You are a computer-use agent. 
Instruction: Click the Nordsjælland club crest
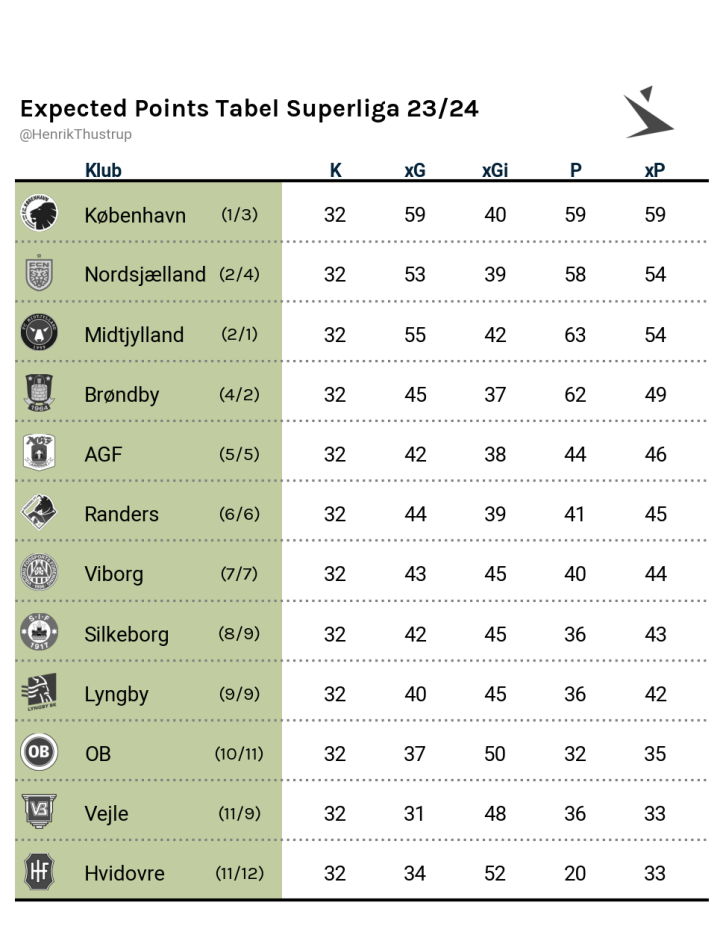(x=39, y=273)
